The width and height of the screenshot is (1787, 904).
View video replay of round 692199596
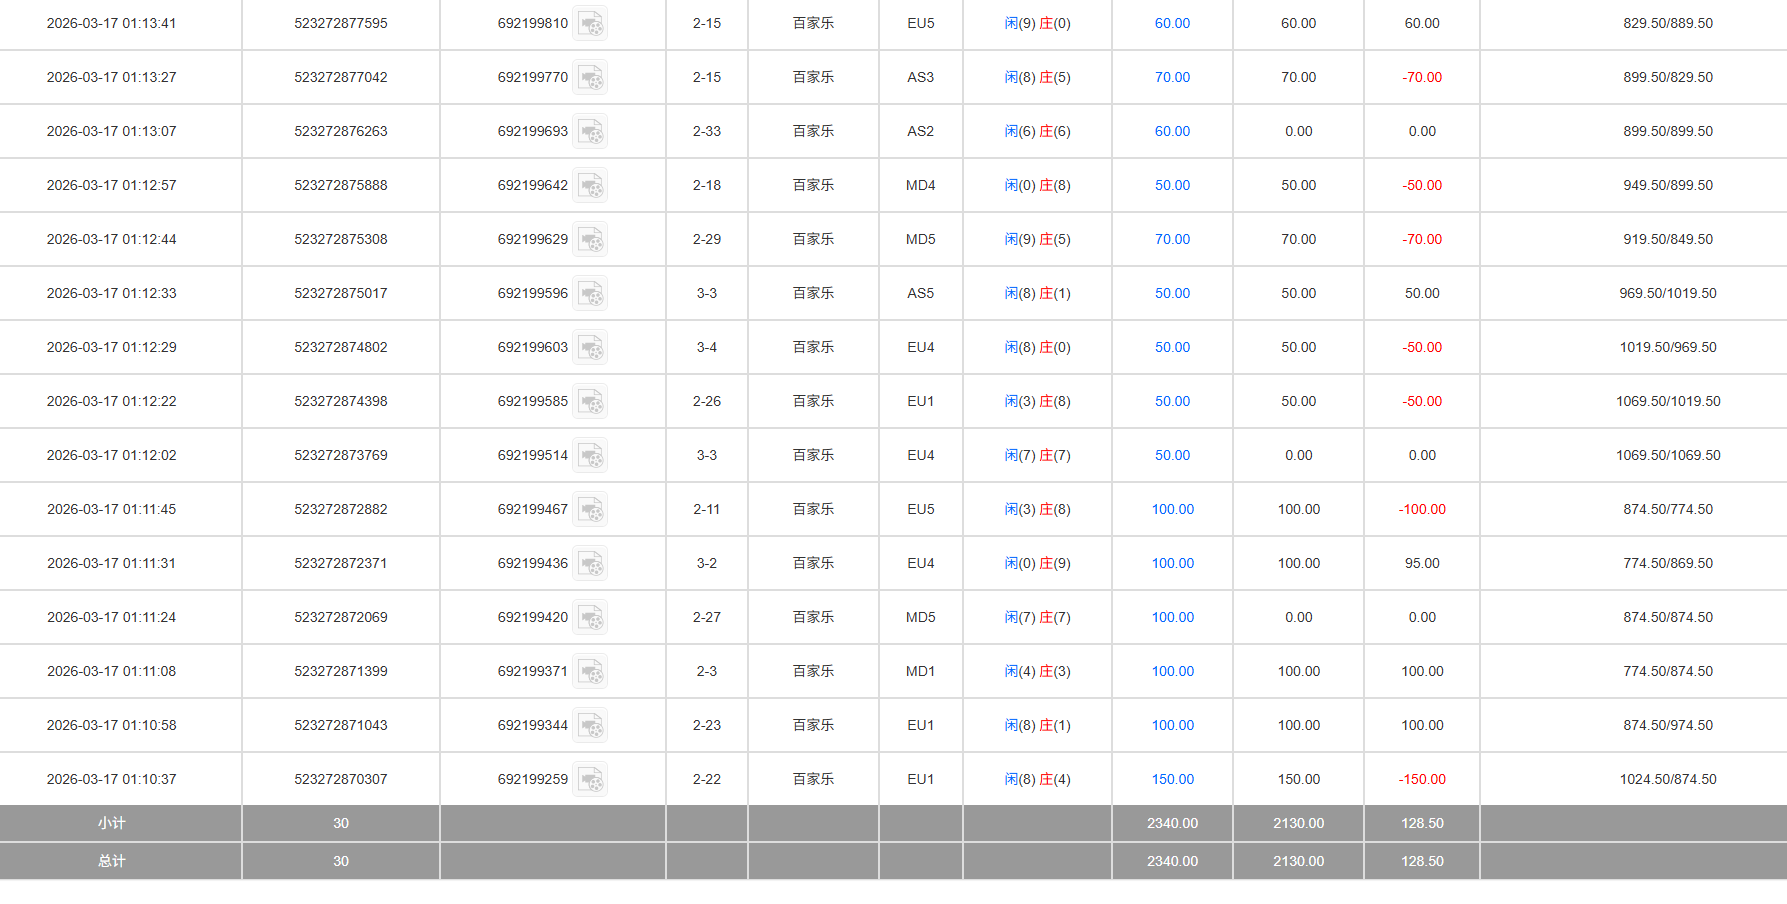coord(591,294)
